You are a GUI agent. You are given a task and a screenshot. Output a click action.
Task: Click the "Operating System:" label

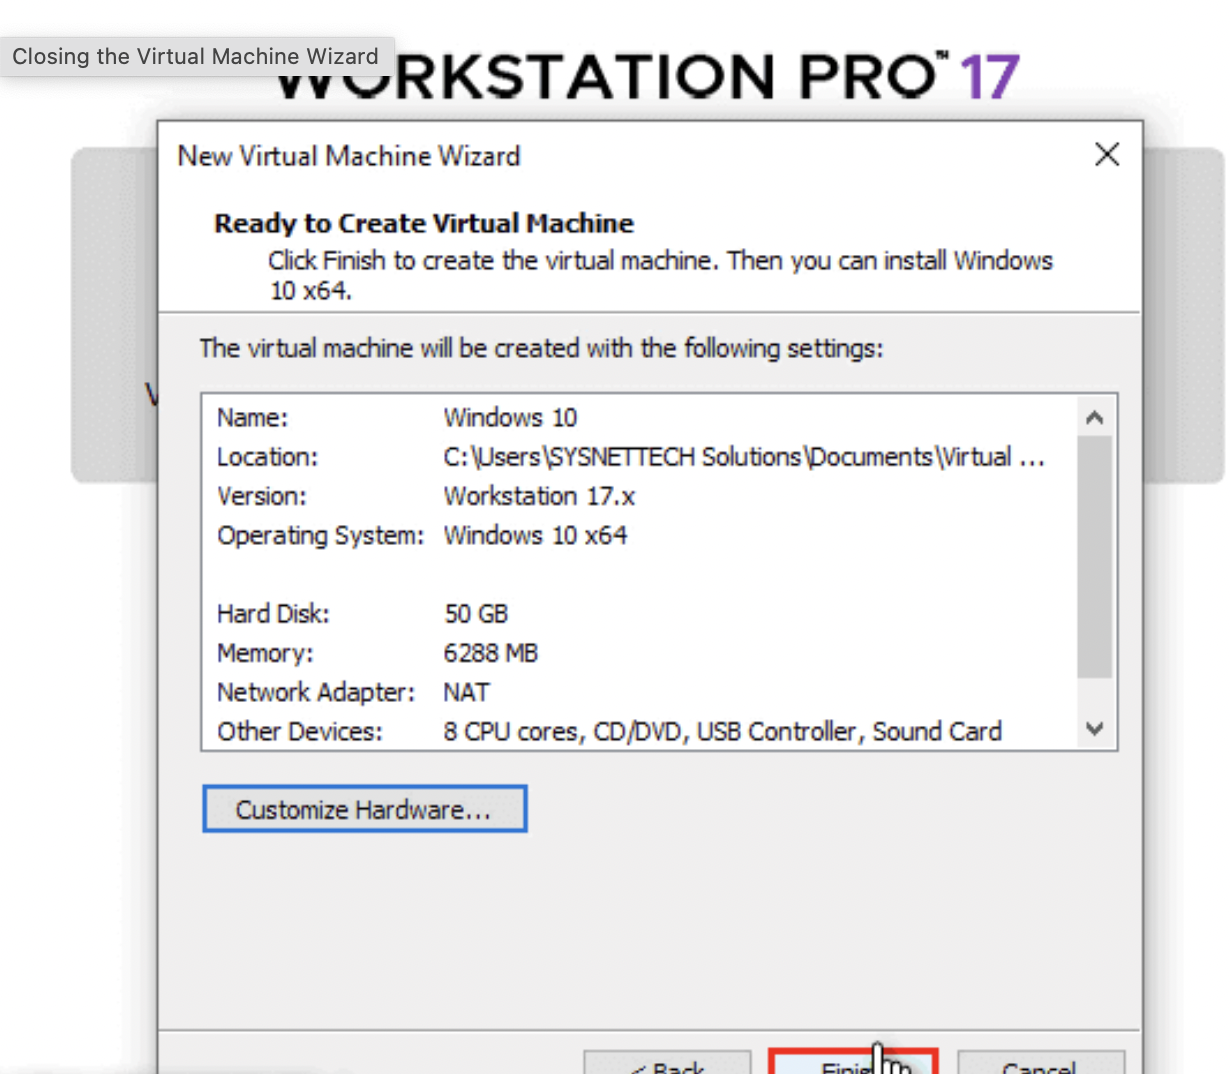321,535
